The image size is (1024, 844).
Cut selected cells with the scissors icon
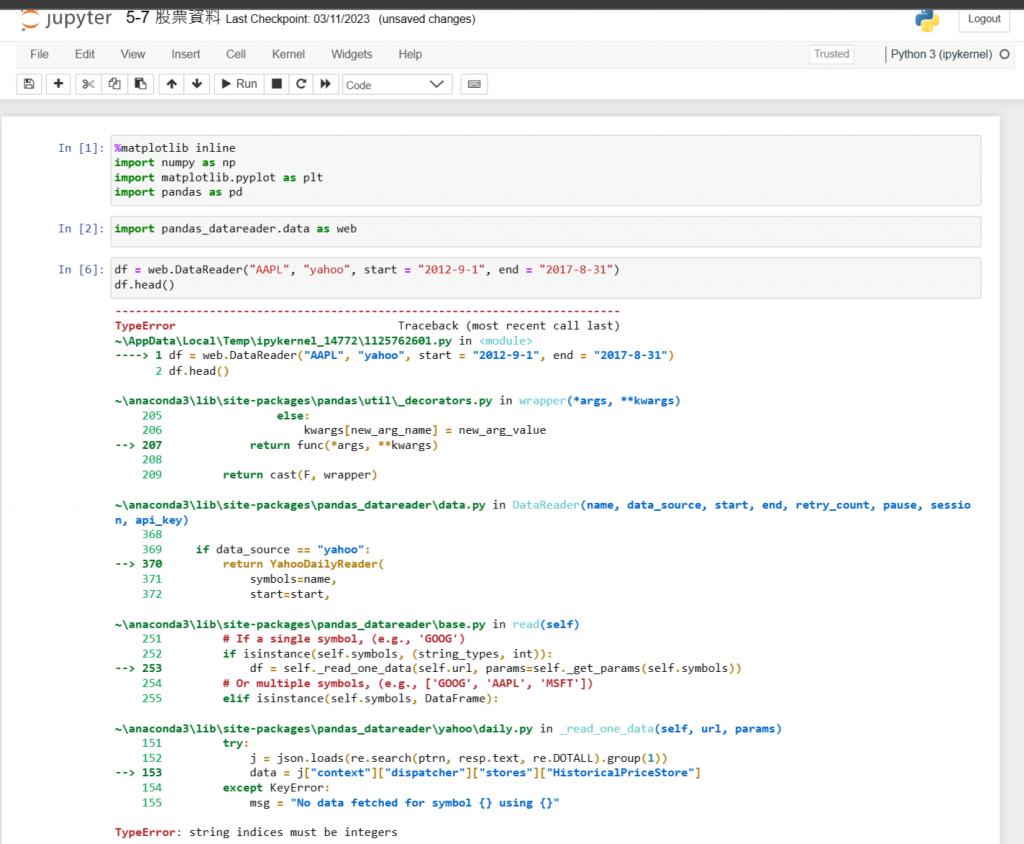pyautogui.click(x=88, y=84)
